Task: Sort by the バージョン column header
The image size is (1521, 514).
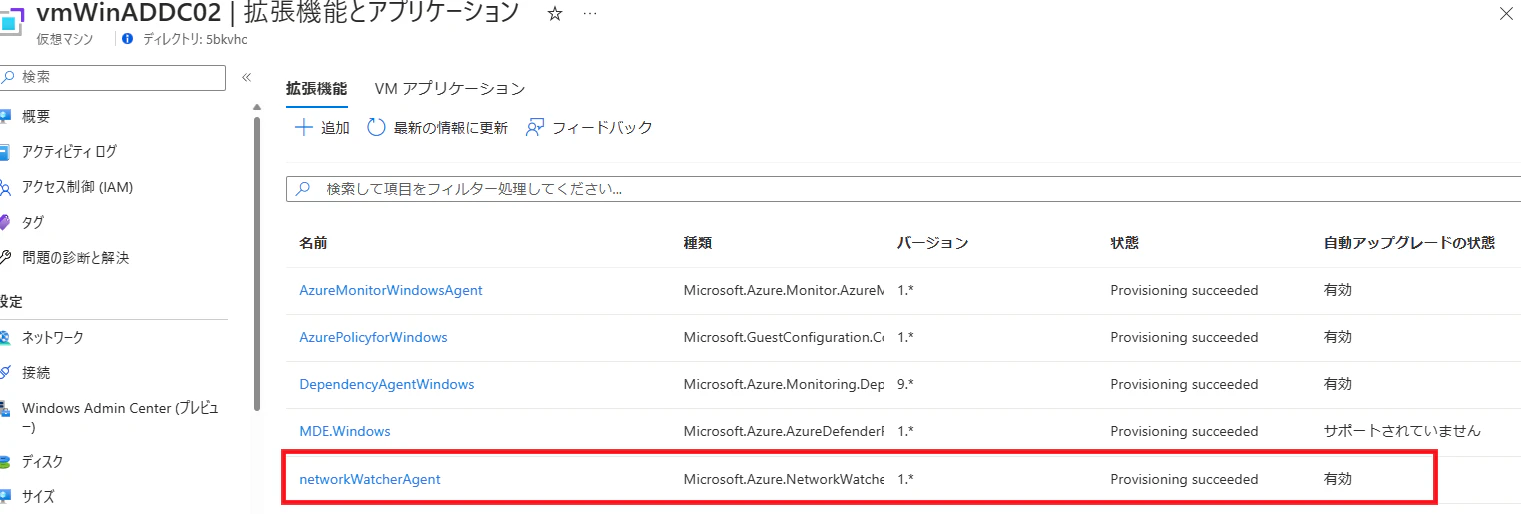Action: 932,243
